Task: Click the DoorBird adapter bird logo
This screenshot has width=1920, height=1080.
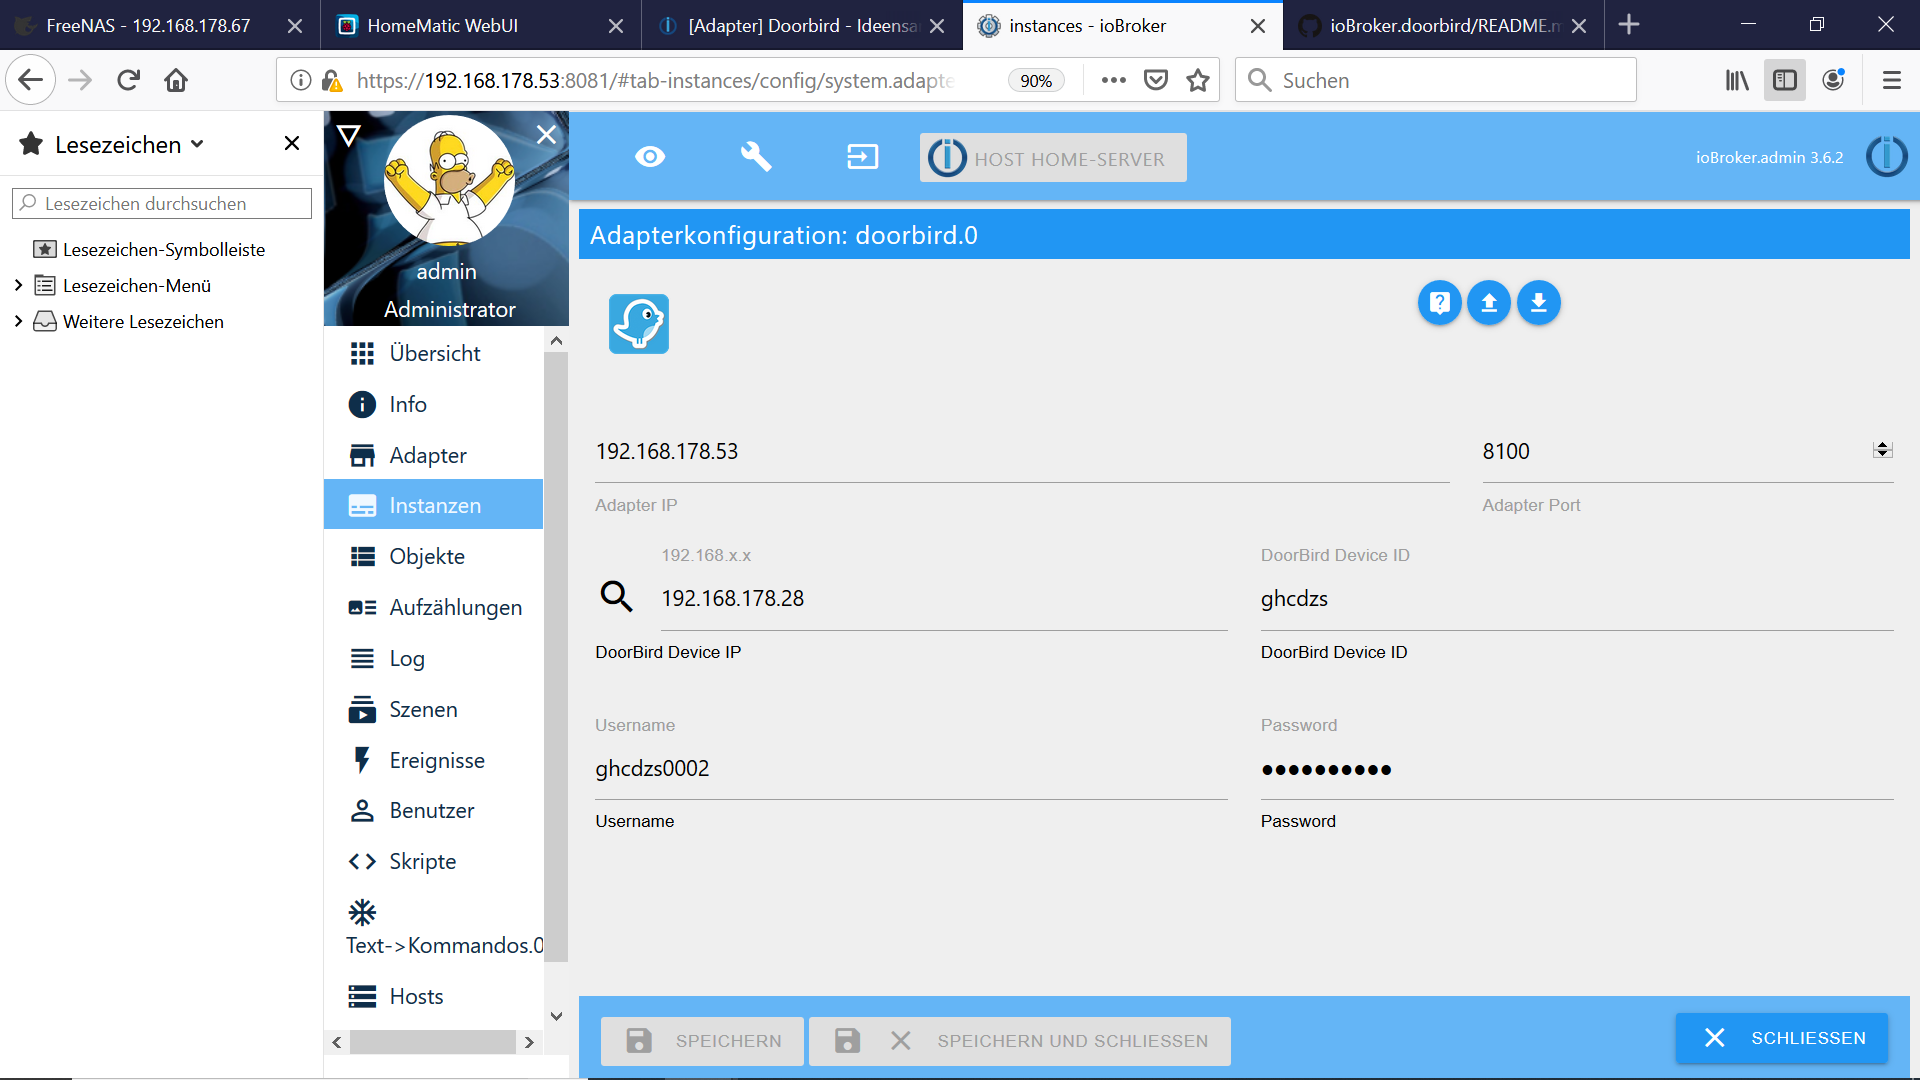Action: (639, 324)
